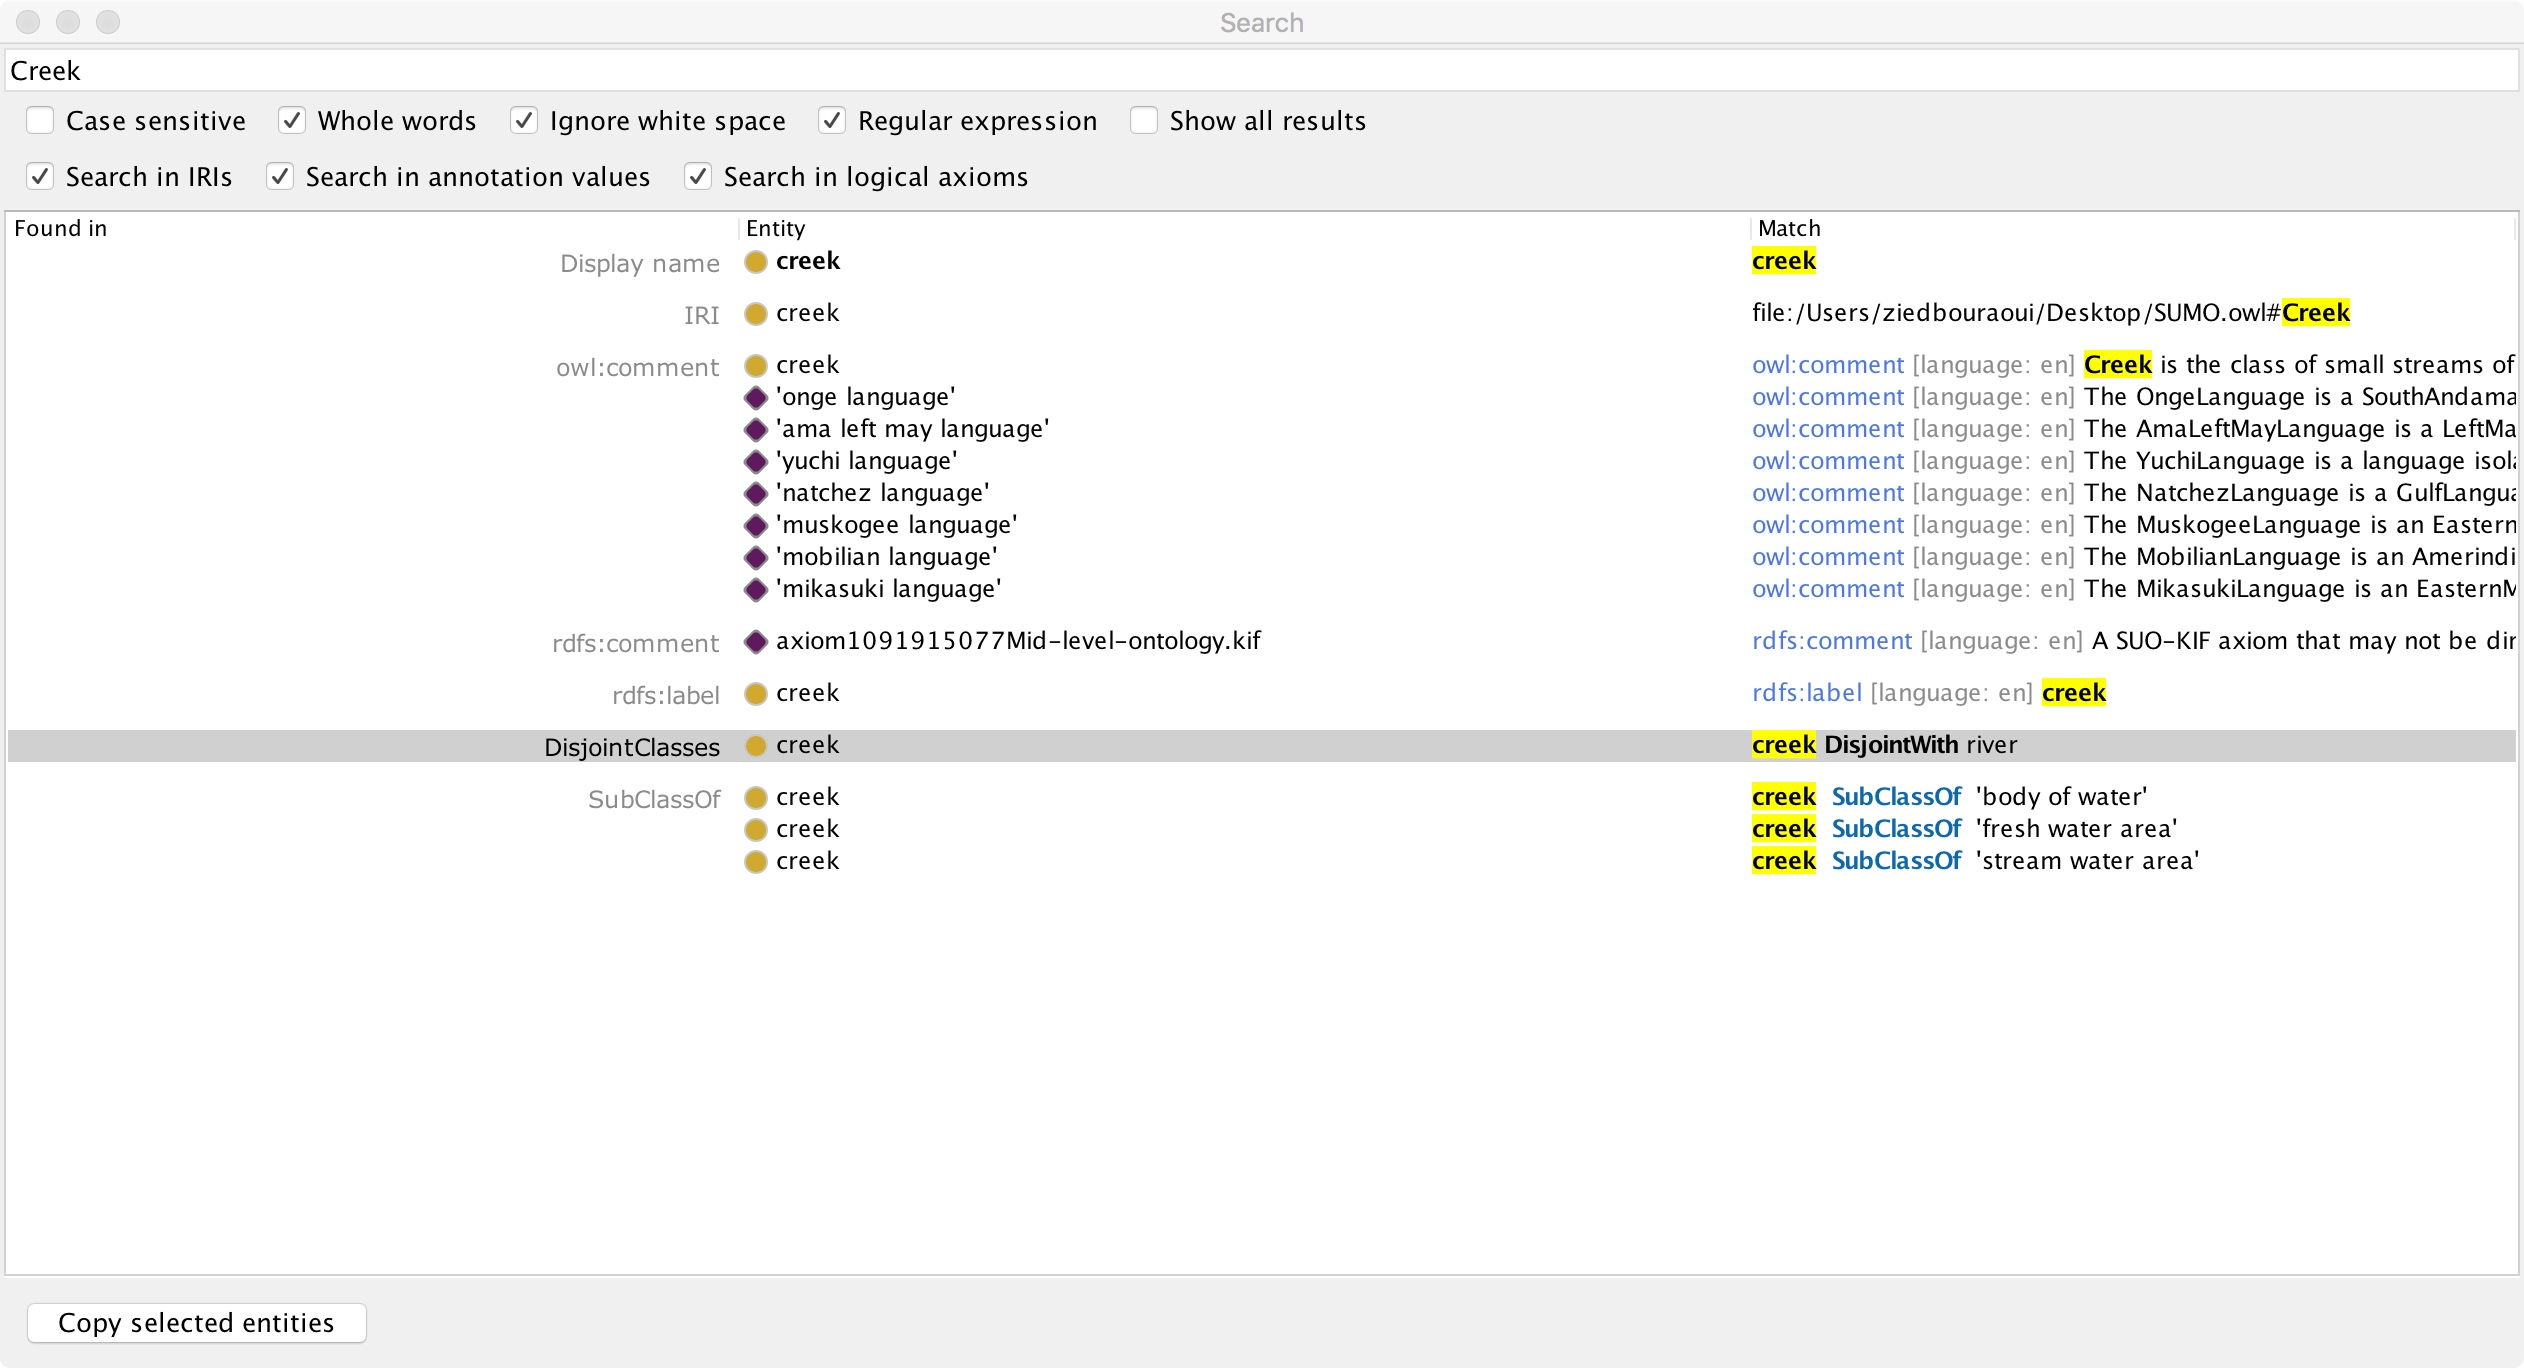Click the SubClassOf label in Found in column
The height and width of the screenshot is (1368, 2524).
tap(654, 799)
